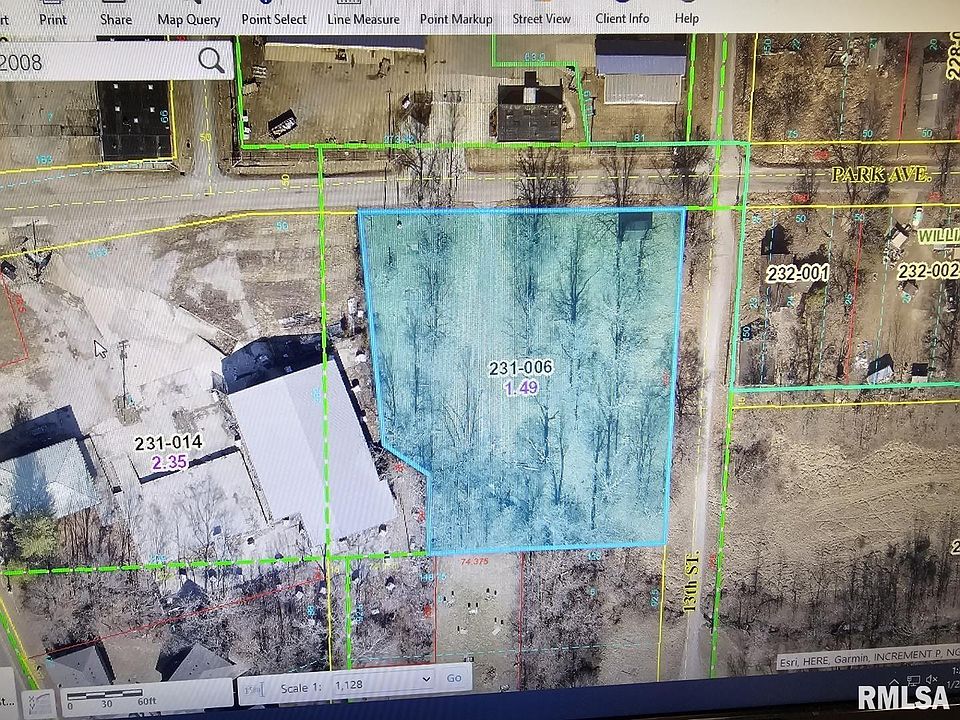The image size is (960, 720).
Task: Click the muted volume icon in tray
Action: (932, 679)
